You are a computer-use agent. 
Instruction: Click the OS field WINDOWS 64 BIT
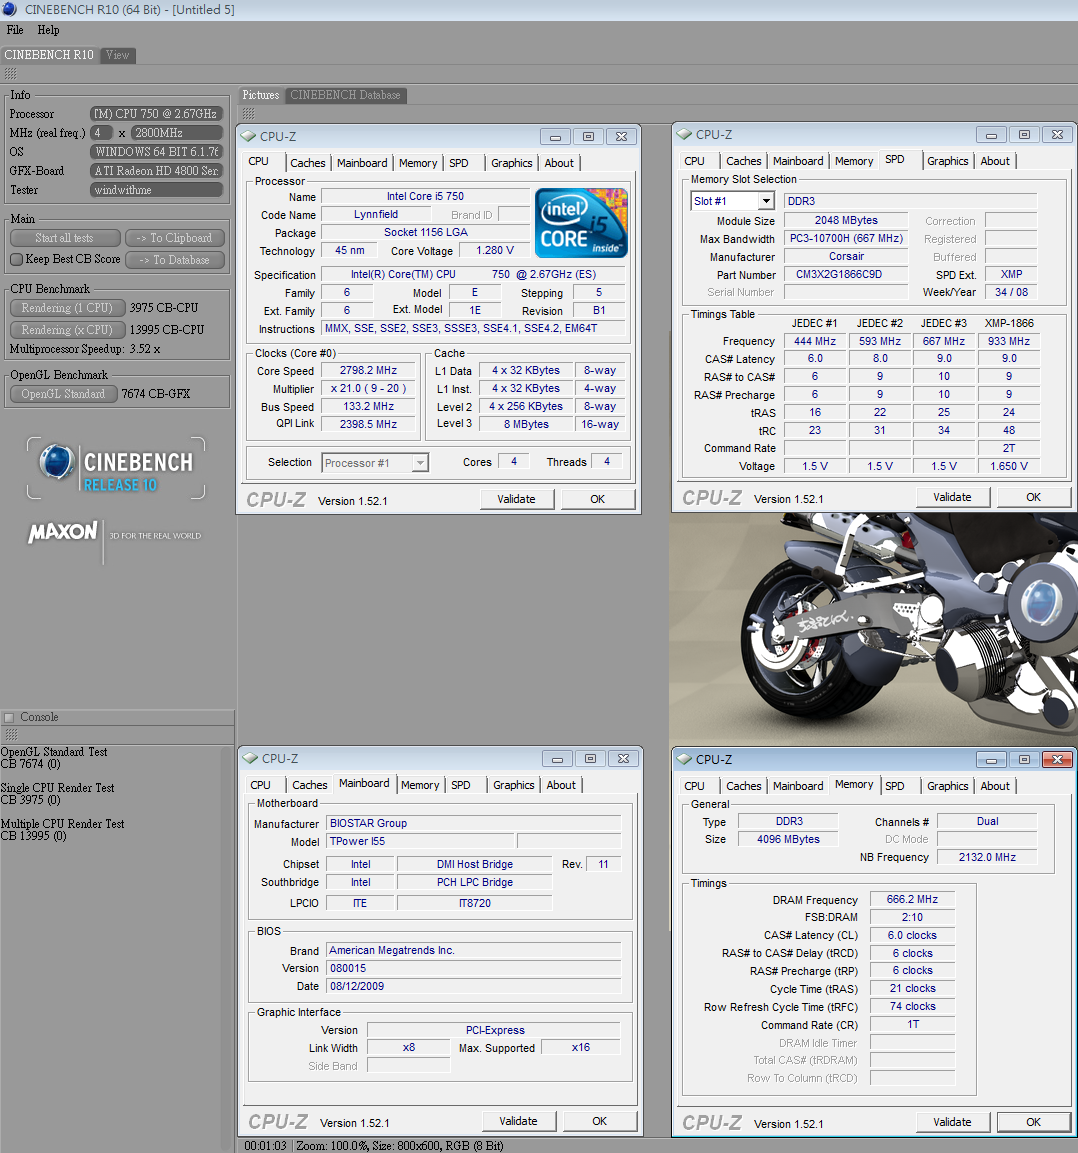click(156, 151)
